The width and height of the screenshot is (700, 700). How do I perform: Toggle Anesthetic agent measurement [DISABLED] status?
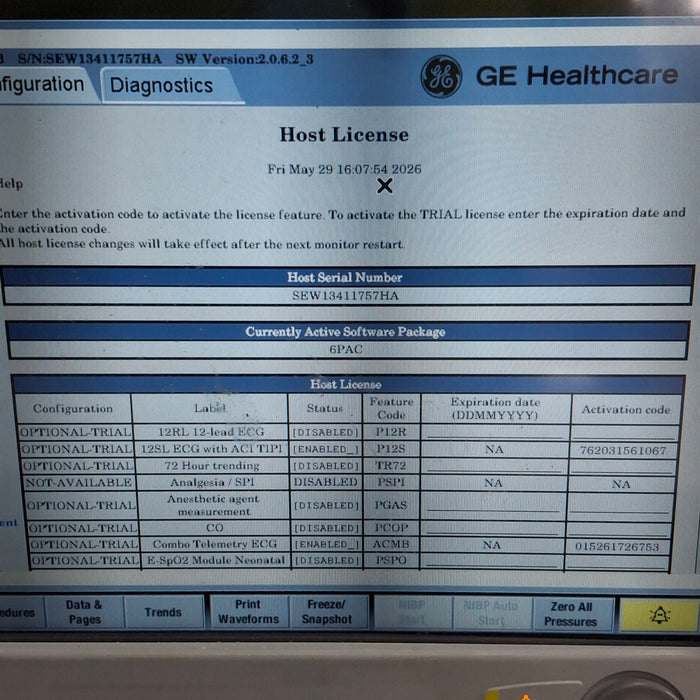(327, 505)
